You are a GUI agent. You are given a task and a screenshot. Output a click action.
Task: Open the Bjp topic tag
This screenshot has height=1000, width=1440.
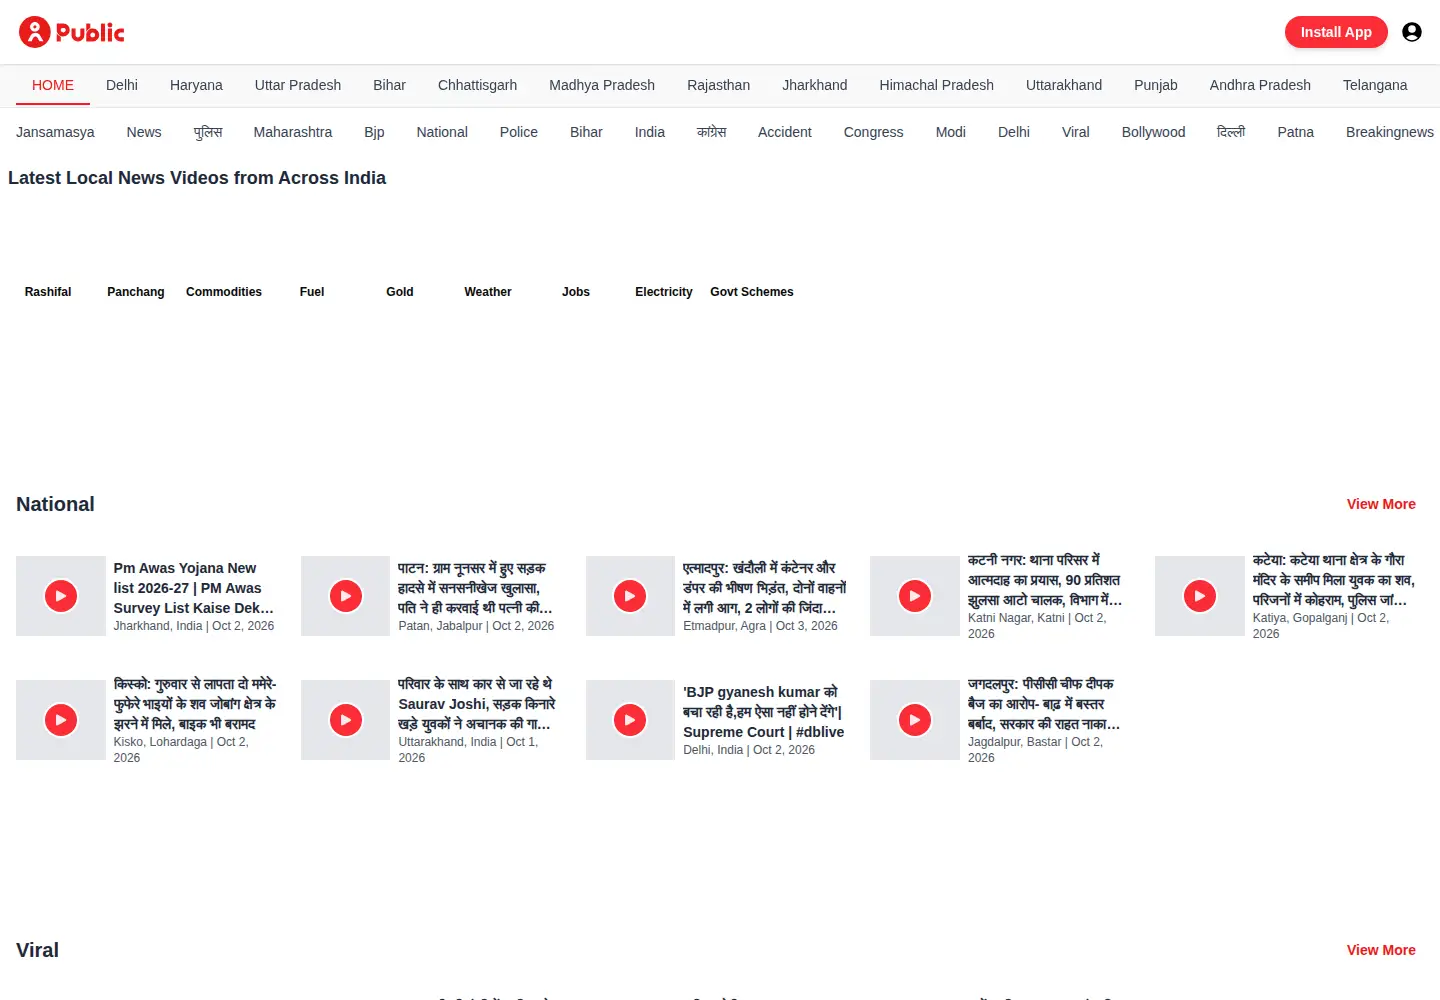[x=374, y=132]
